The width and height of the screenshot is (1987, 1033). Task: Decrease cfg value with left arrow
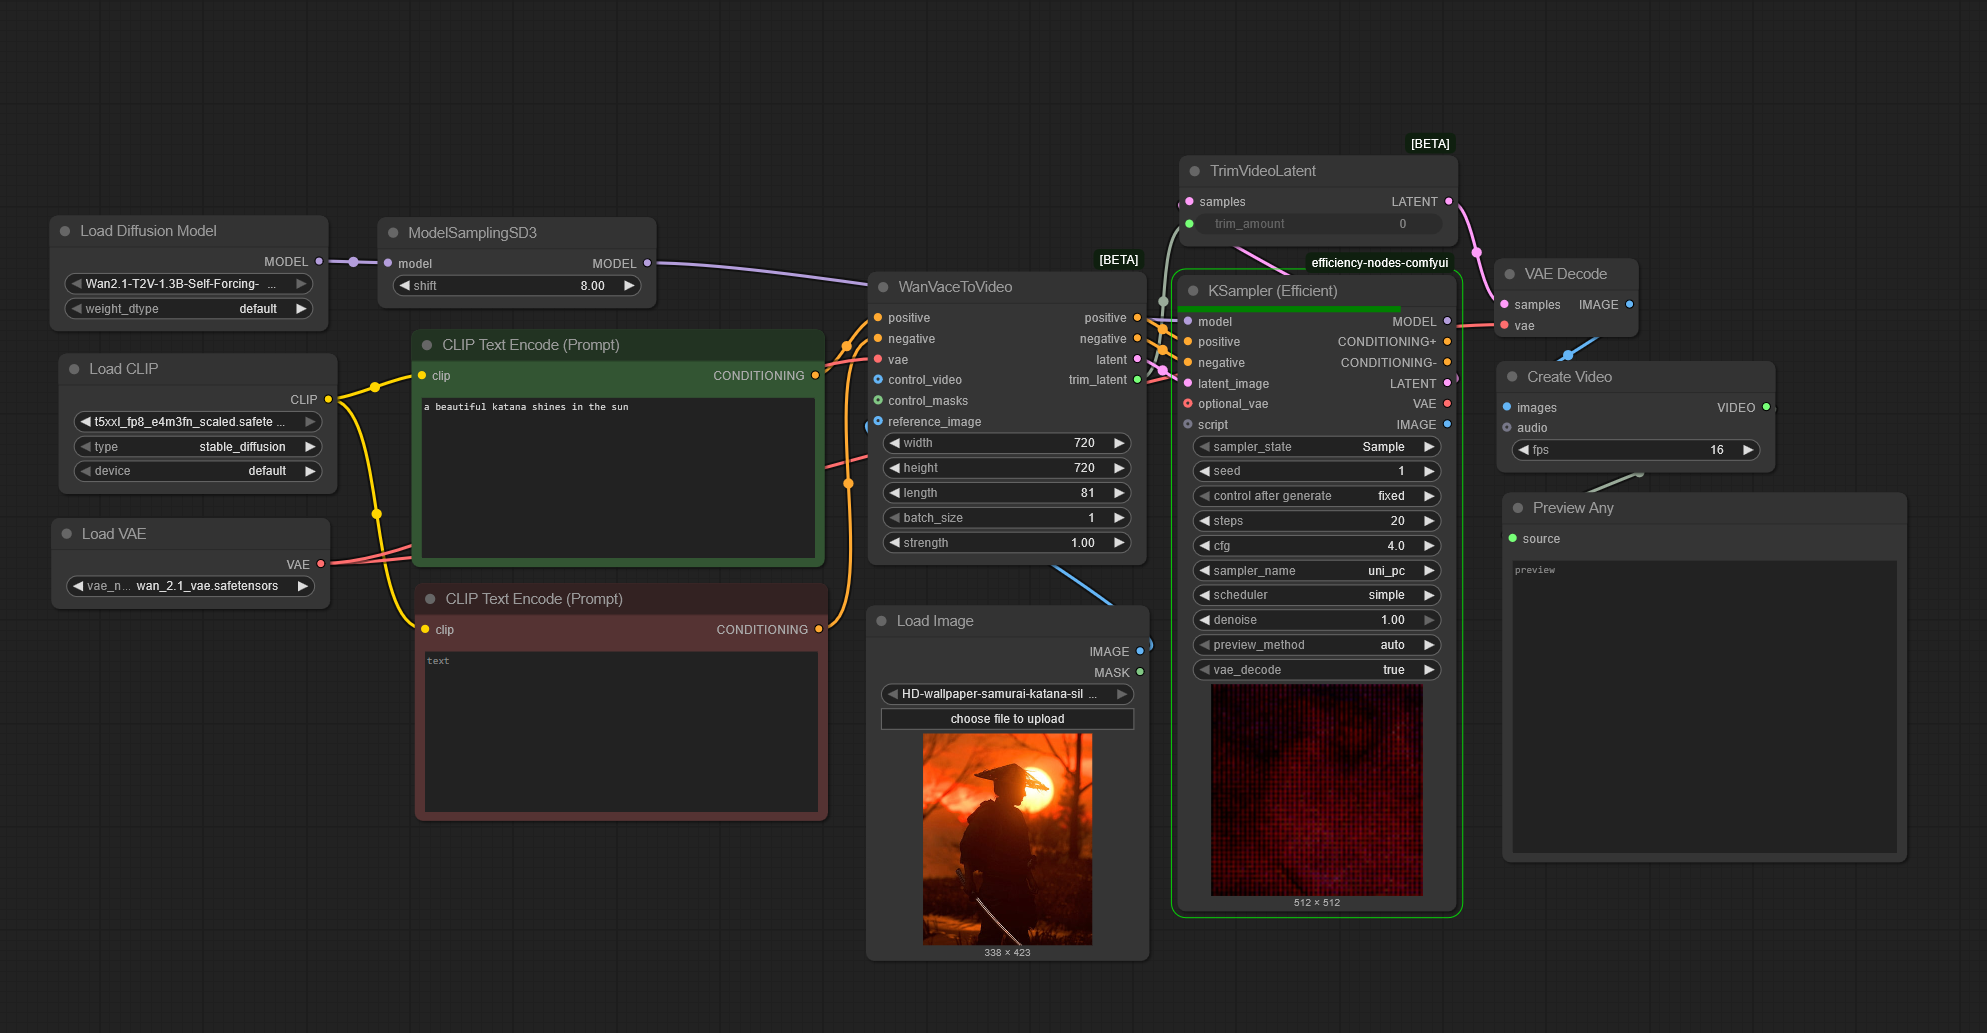point(1204,546)
